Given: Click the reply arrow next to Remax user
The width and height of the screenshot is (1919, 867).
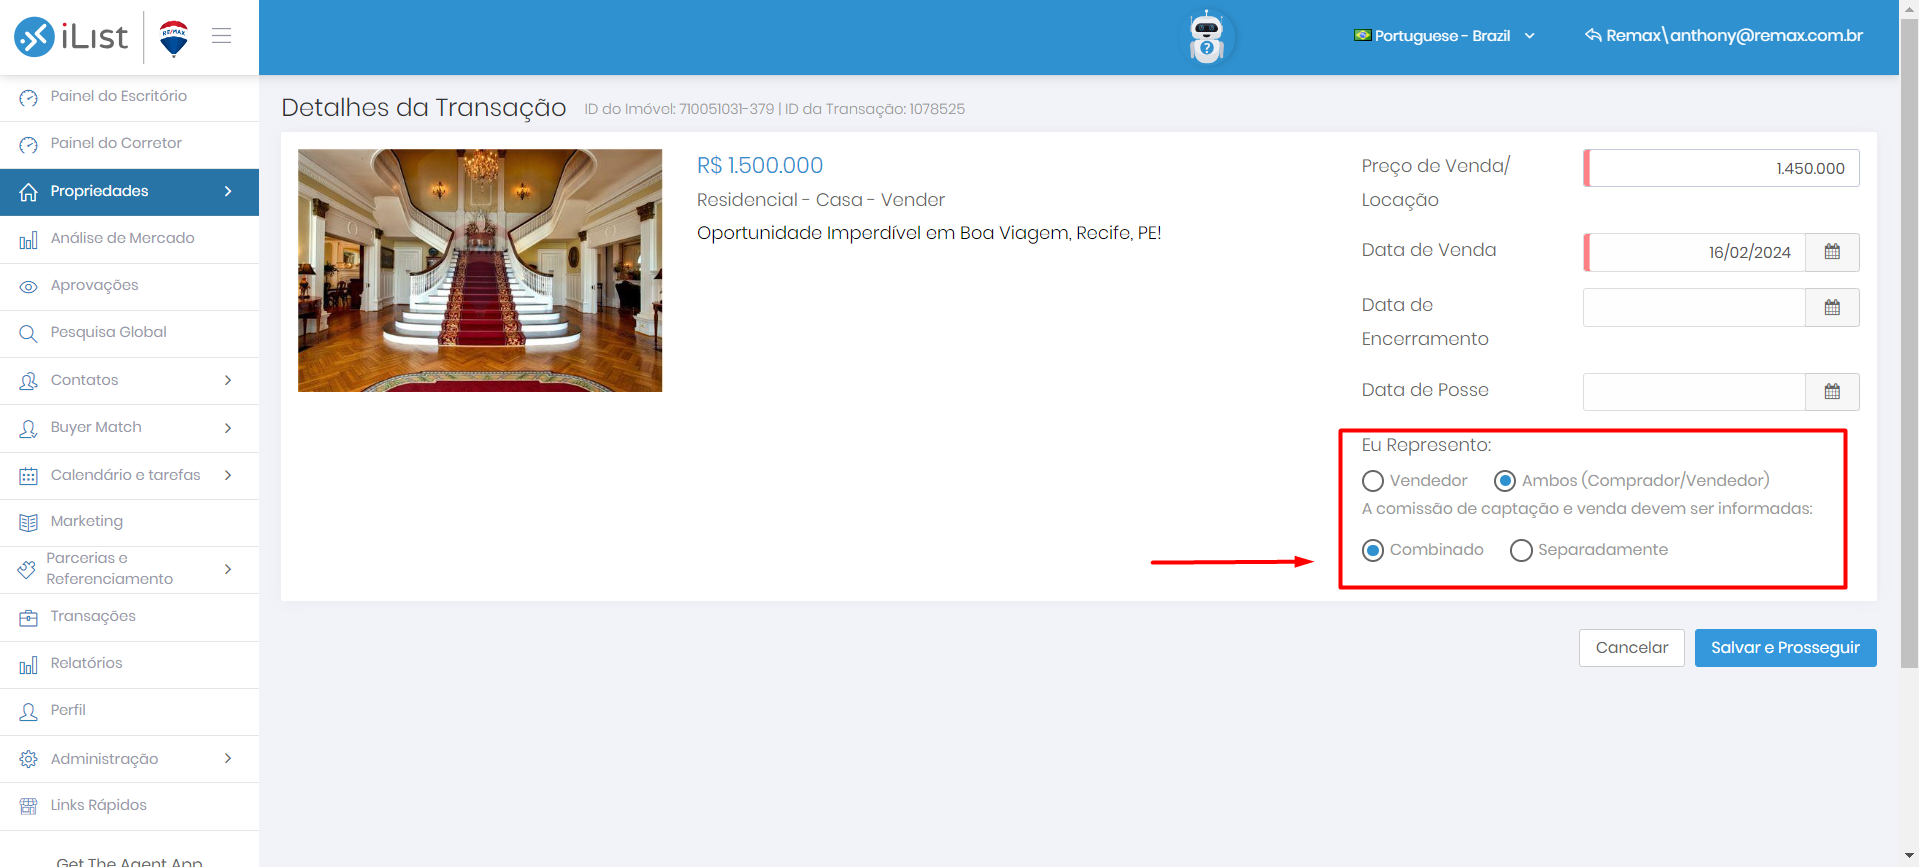Looking at the screenshot, I should tap(1593, 35).
